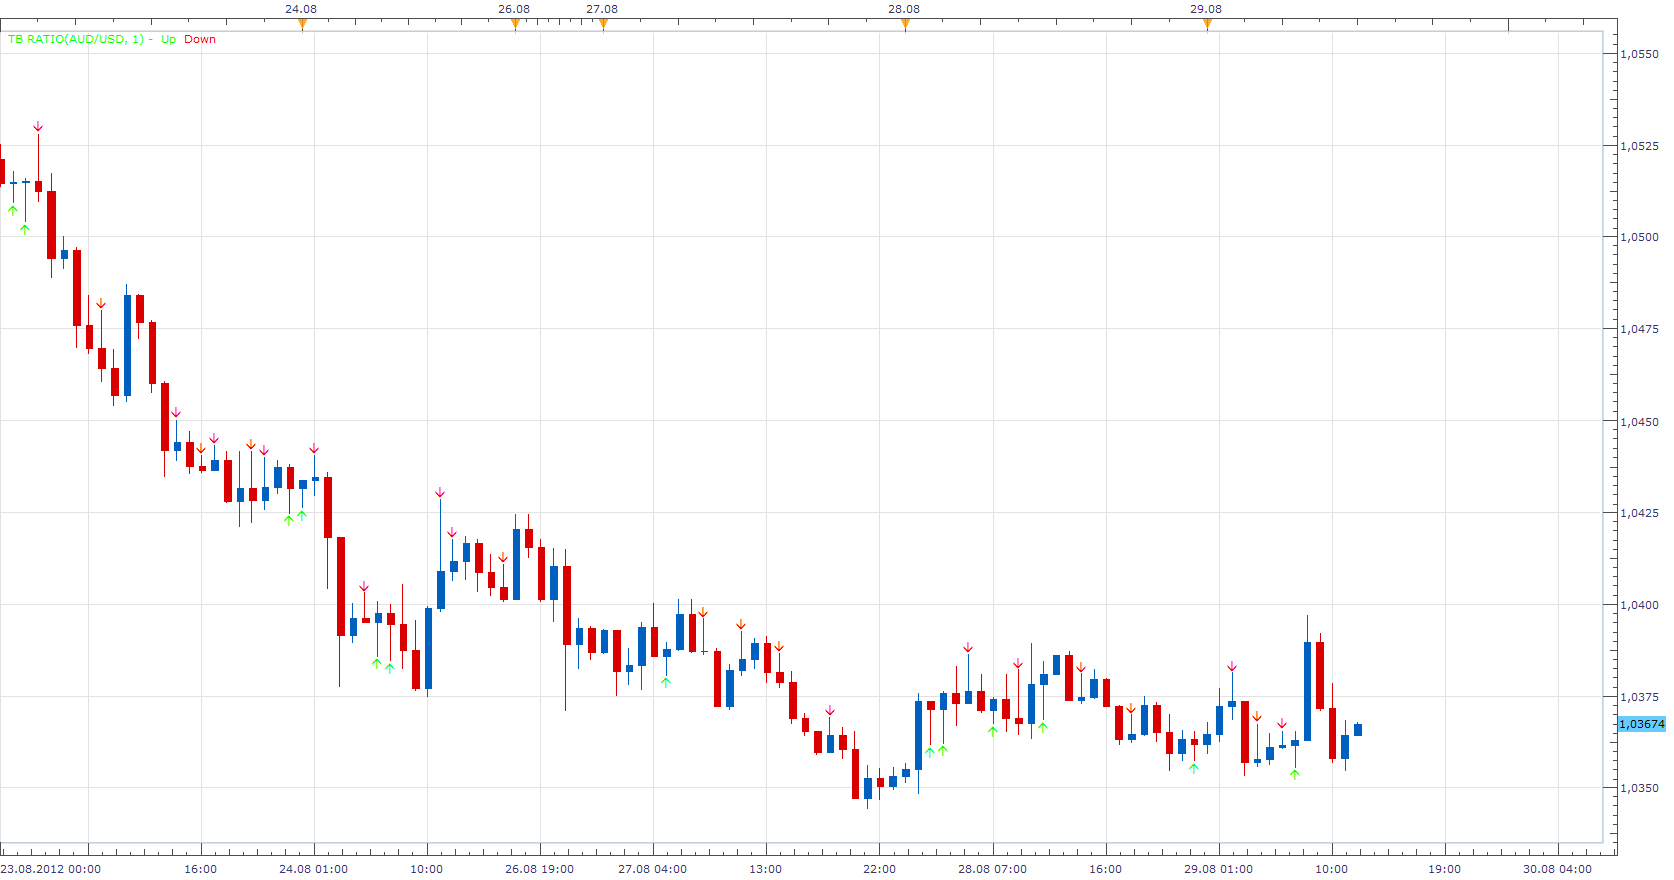The image size is (1674, 880).
Task: Click the 13:00 time axis label
Action: 766,869
